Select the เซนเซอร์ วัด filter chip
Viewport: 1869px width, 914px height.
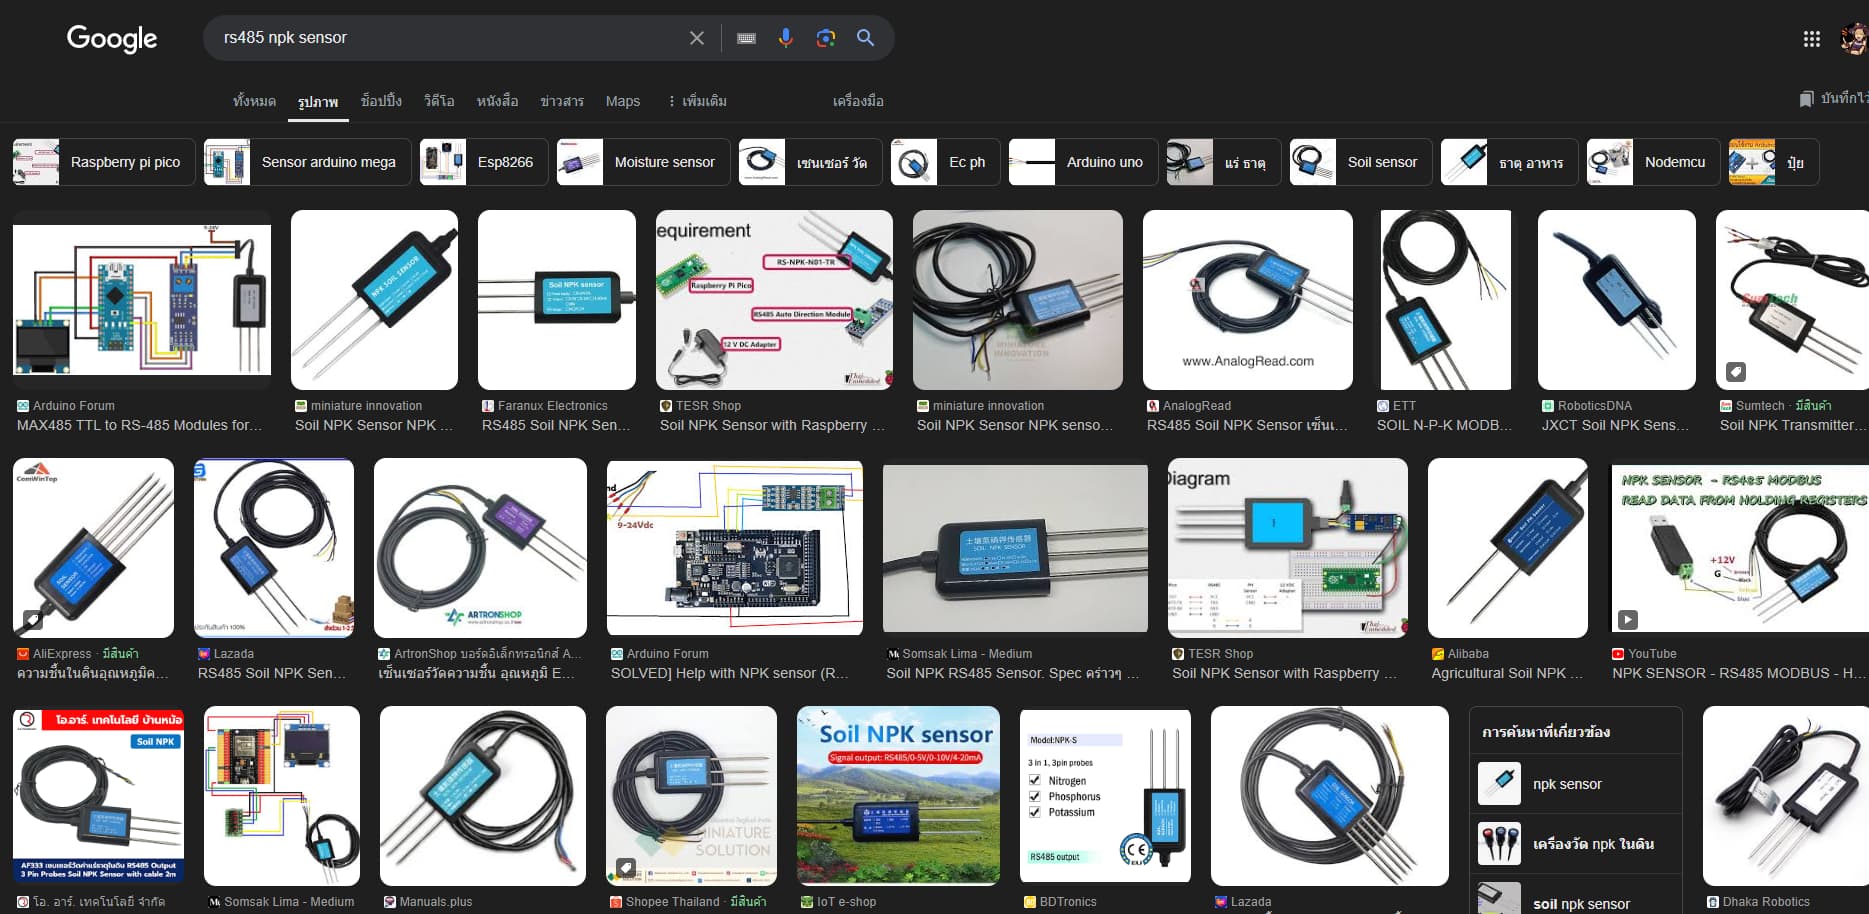pos(810,162)
